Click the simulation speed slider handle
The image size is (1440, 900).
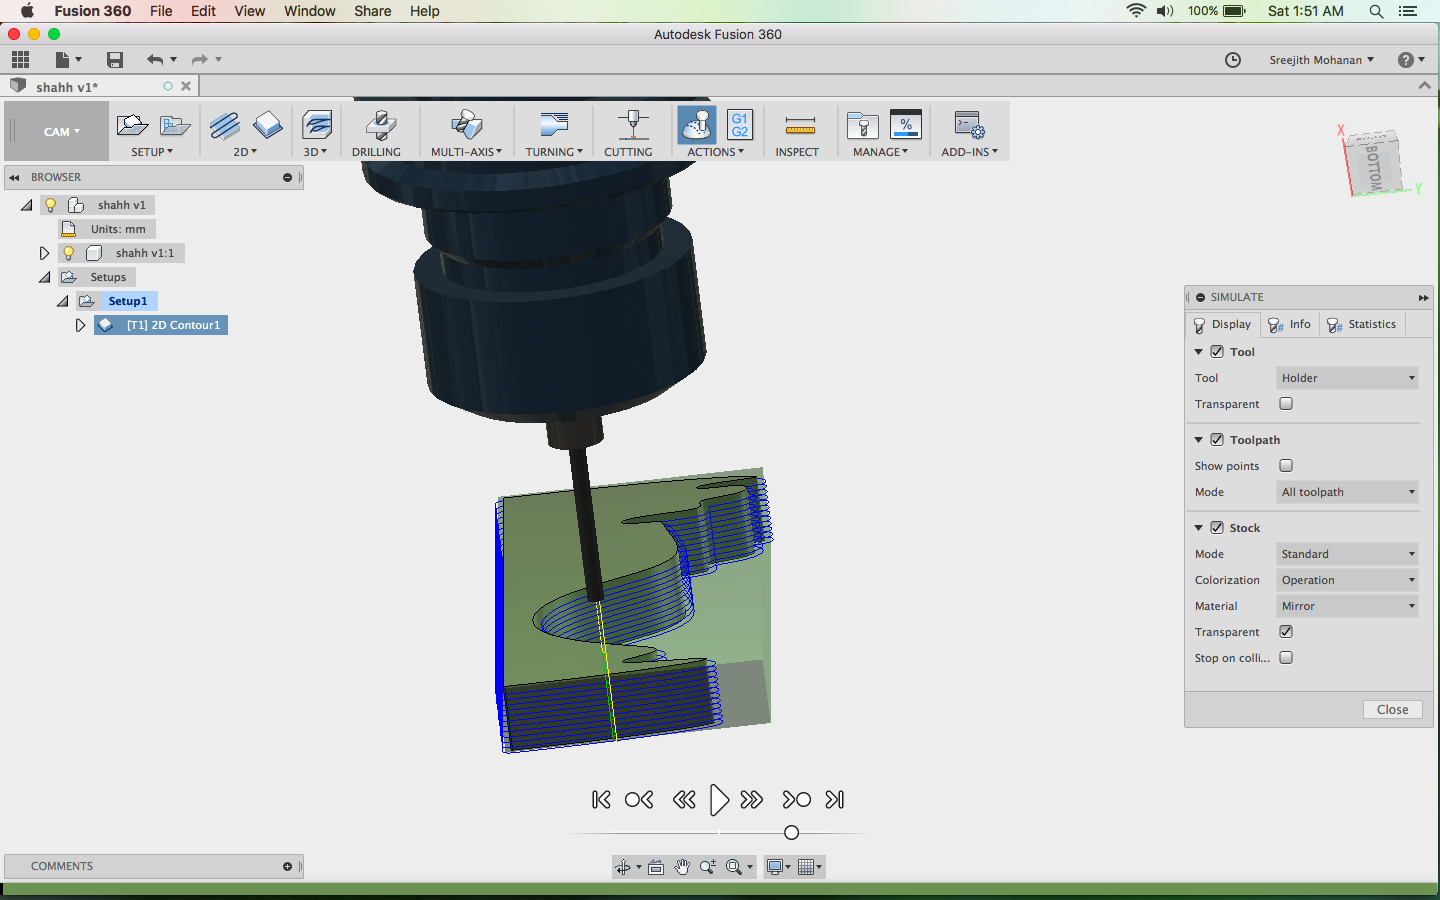click(791, 832)
